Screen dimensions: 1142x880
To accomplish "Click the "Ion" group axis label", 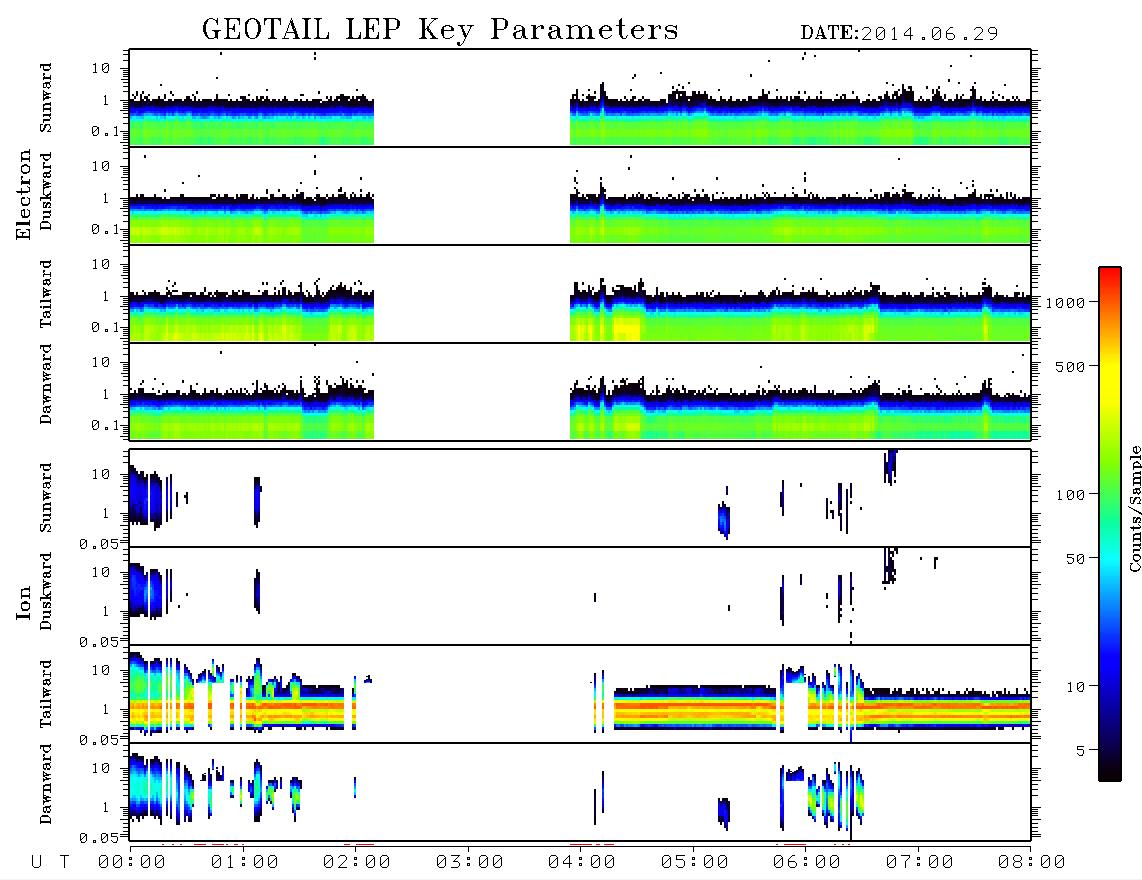I will tap(23, 602).
